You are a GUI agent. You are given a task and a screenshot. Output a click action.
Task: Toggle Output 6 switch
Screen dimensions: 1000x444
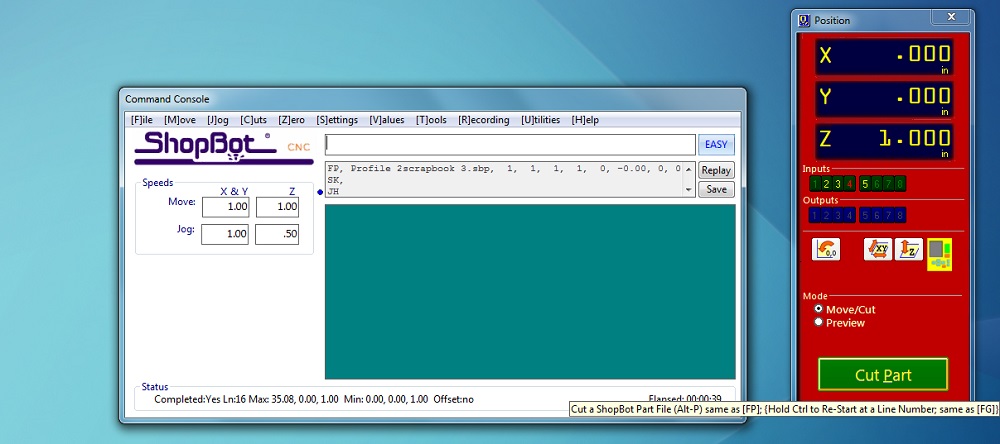pyautogui.click(x=876, y=216)
